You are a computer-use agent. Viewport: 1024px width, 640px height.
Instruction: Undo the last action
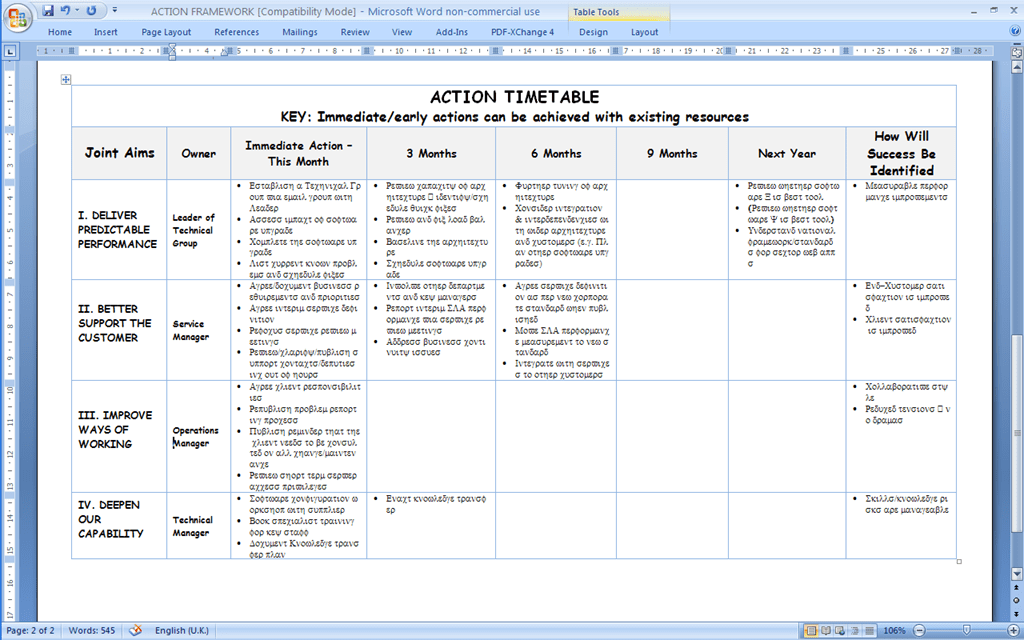click(65, 10)
